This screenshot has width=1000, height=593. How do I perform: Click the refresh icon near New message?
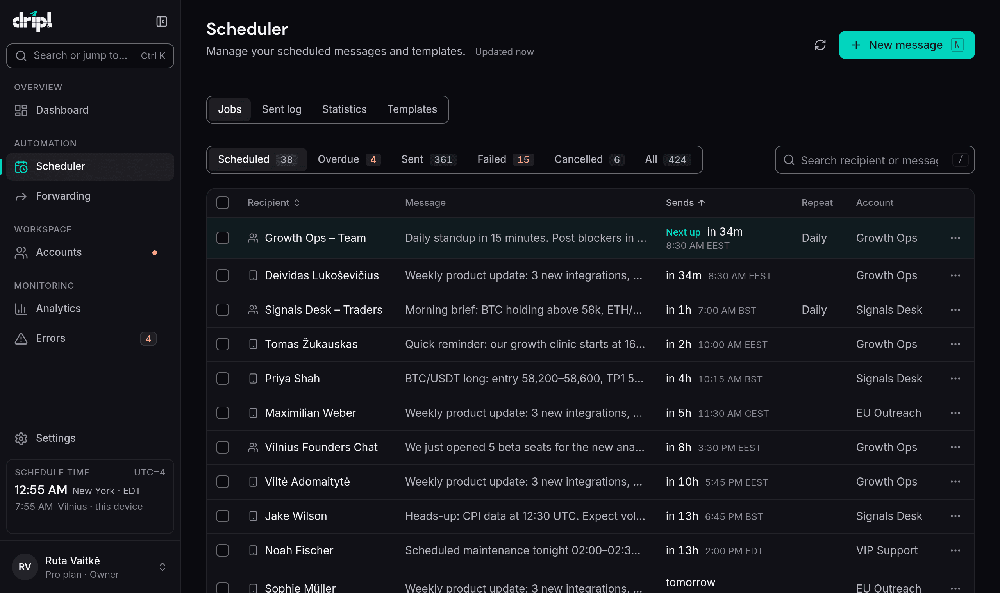coord(820,45)
